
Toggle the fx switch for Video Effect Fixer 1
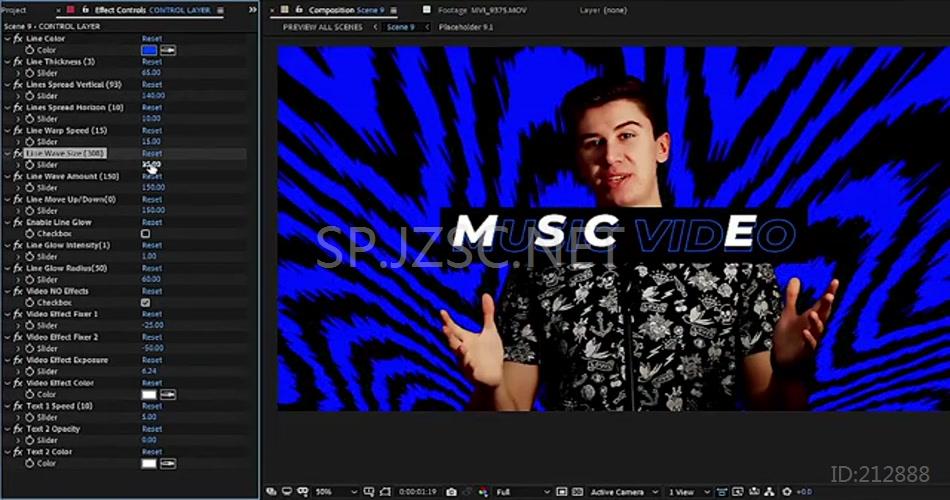pos(18,314)
